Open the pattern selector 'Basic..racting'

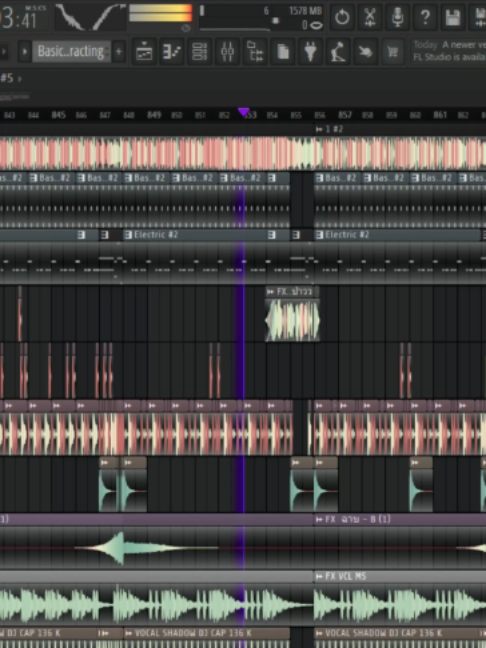click(x=71, y=52)
